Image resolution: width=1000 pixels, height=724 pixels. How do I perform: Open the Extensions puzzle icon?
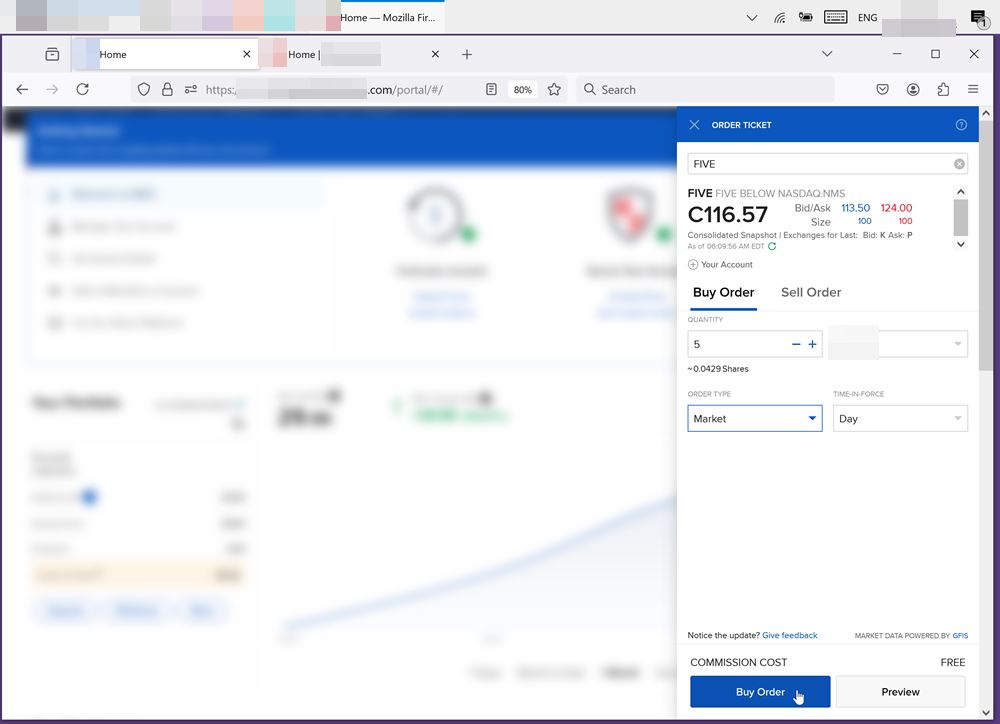(943, 89)
